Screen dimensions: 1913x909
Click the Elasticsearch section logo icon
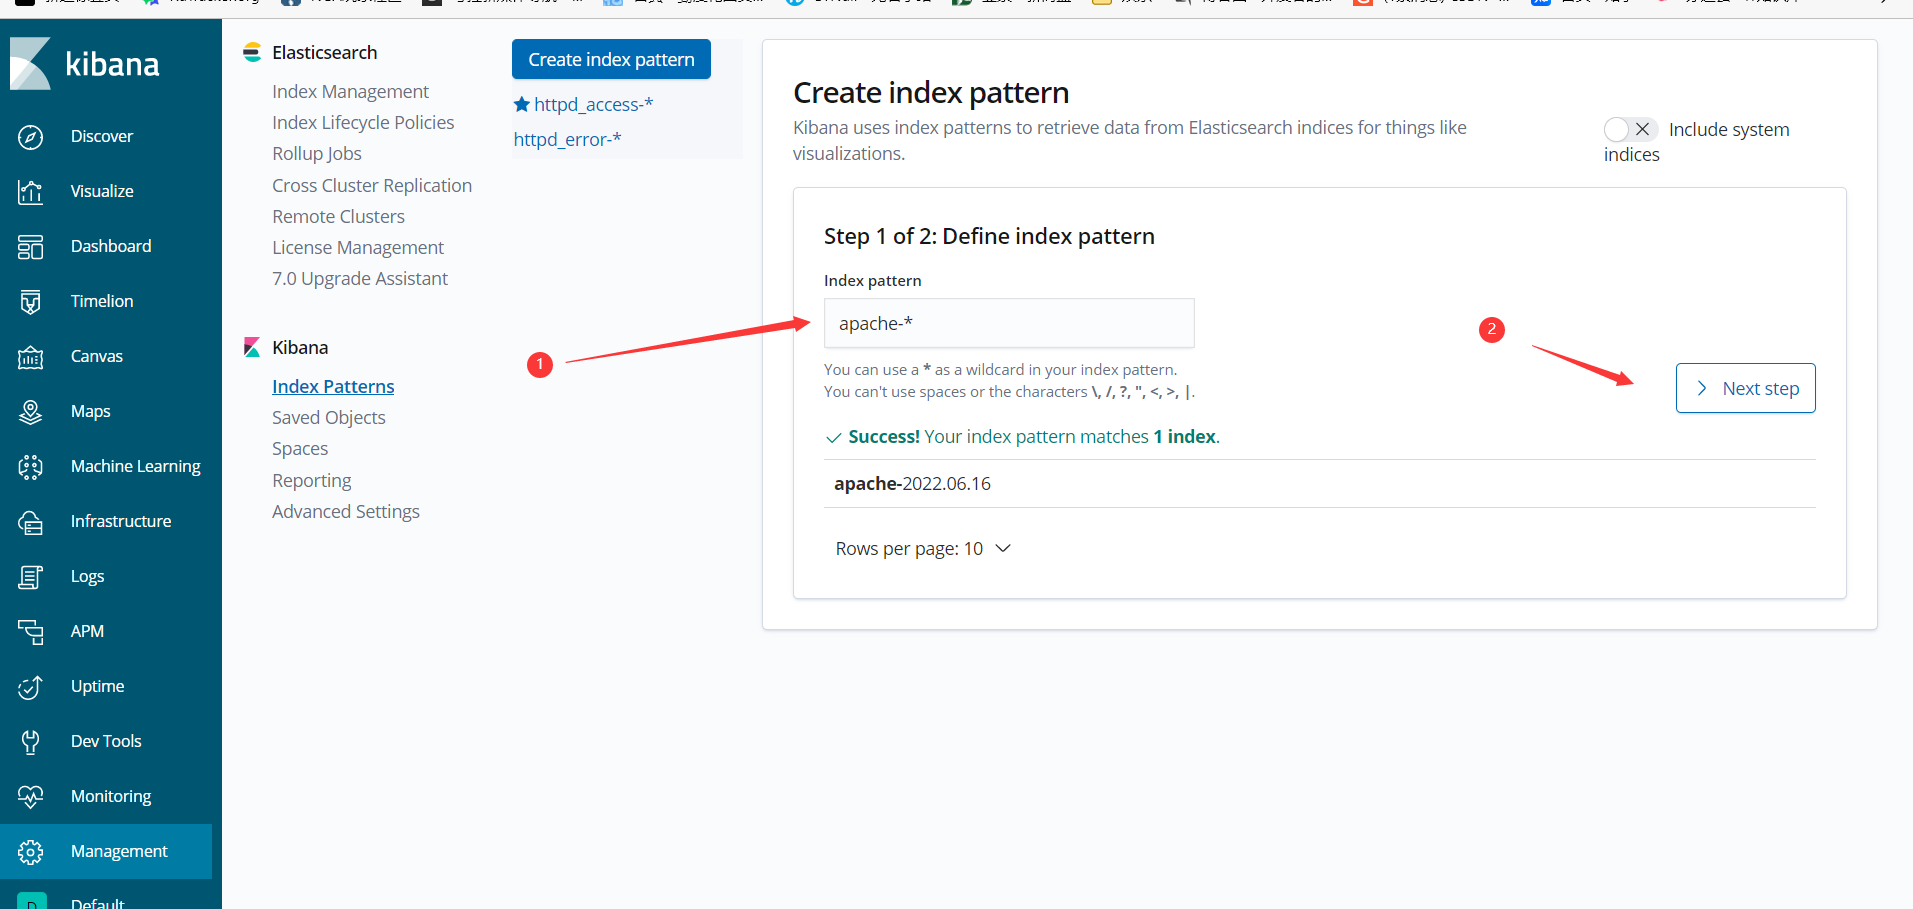point(252,53)
